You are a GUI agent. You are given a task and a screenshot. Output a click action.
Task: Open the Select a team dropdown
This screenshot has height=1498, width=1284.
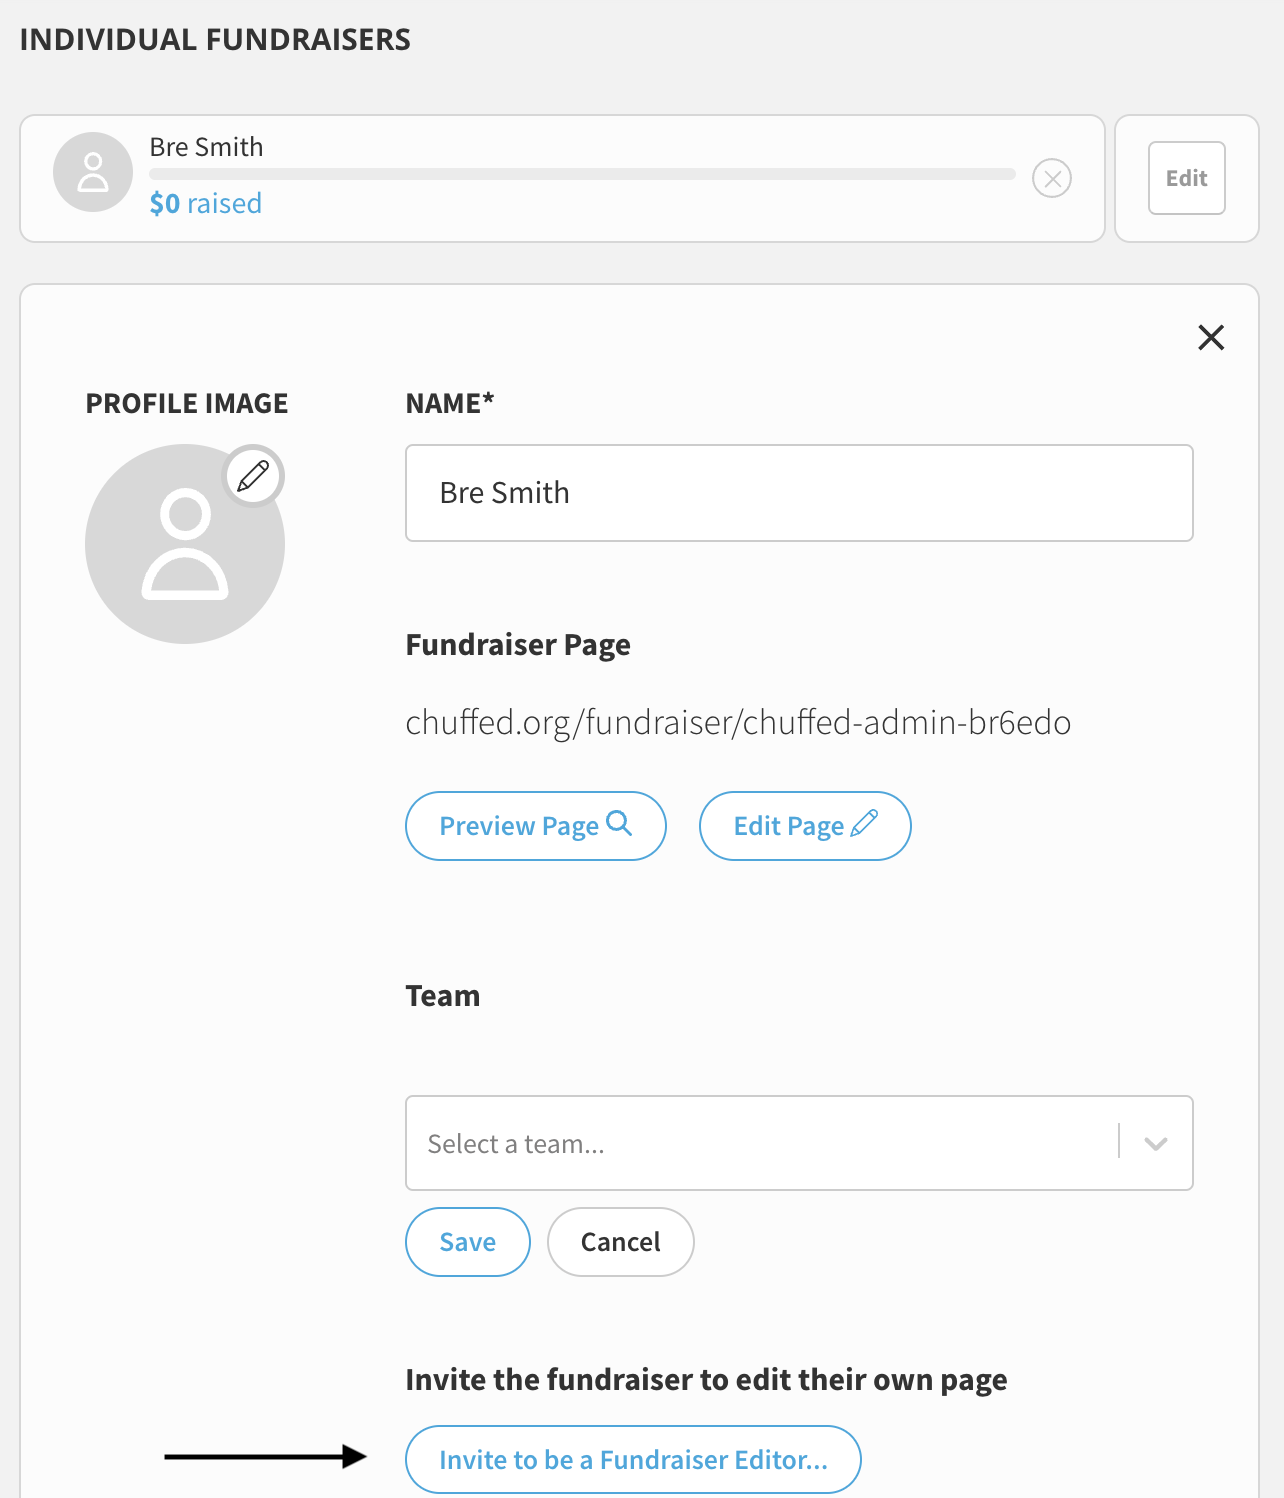tap(799, 1143)
